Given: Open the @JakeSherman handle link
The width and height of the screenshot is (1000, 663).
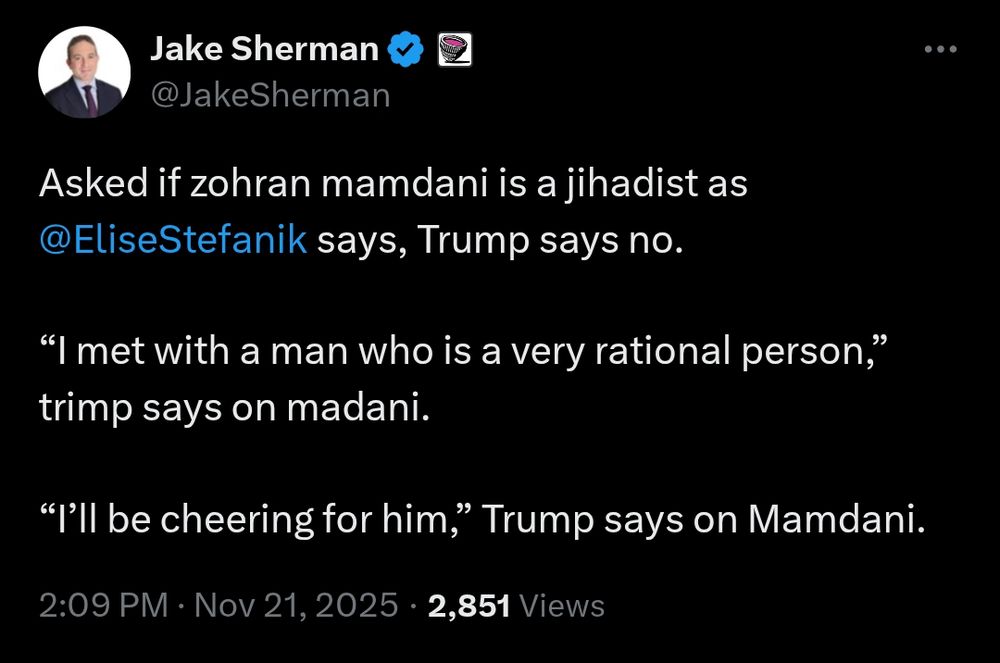Looking at the screenshot, I should (269, 95).
